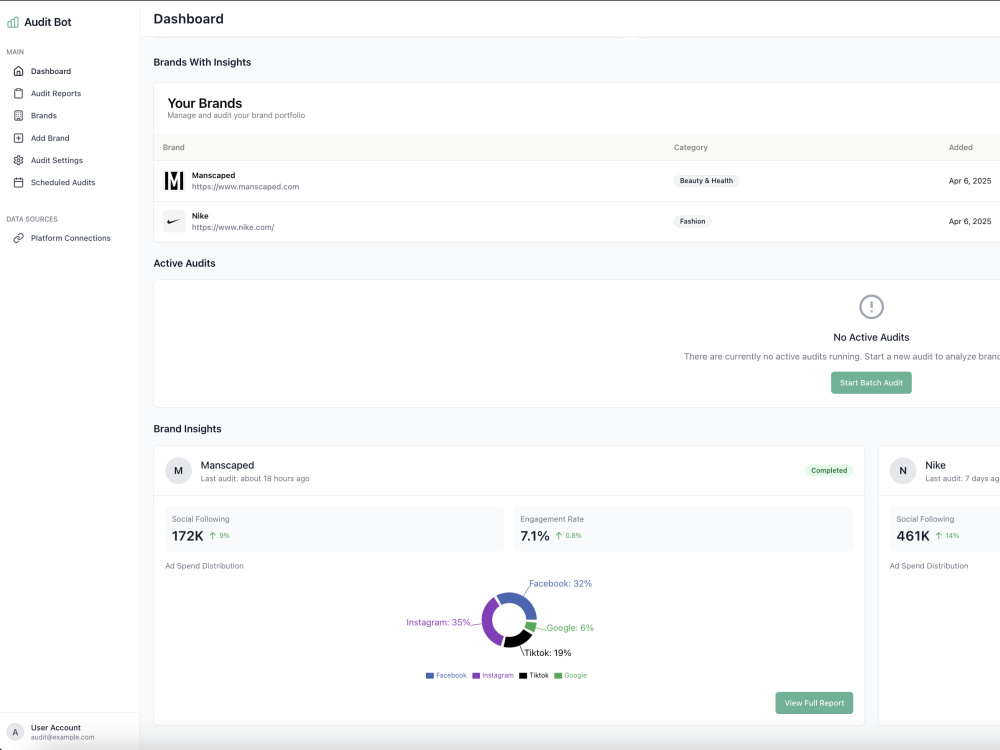Open Audit Reports in the sidebar
The width and height of the screenshot is (1000, 750).
[x=56, y=94]
